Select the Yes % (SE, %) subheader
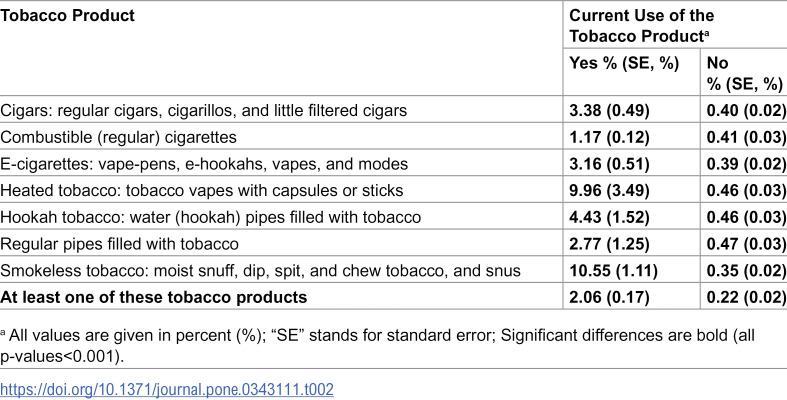The height and width of the screenshot is (400, 787). (x=624, y=63)
